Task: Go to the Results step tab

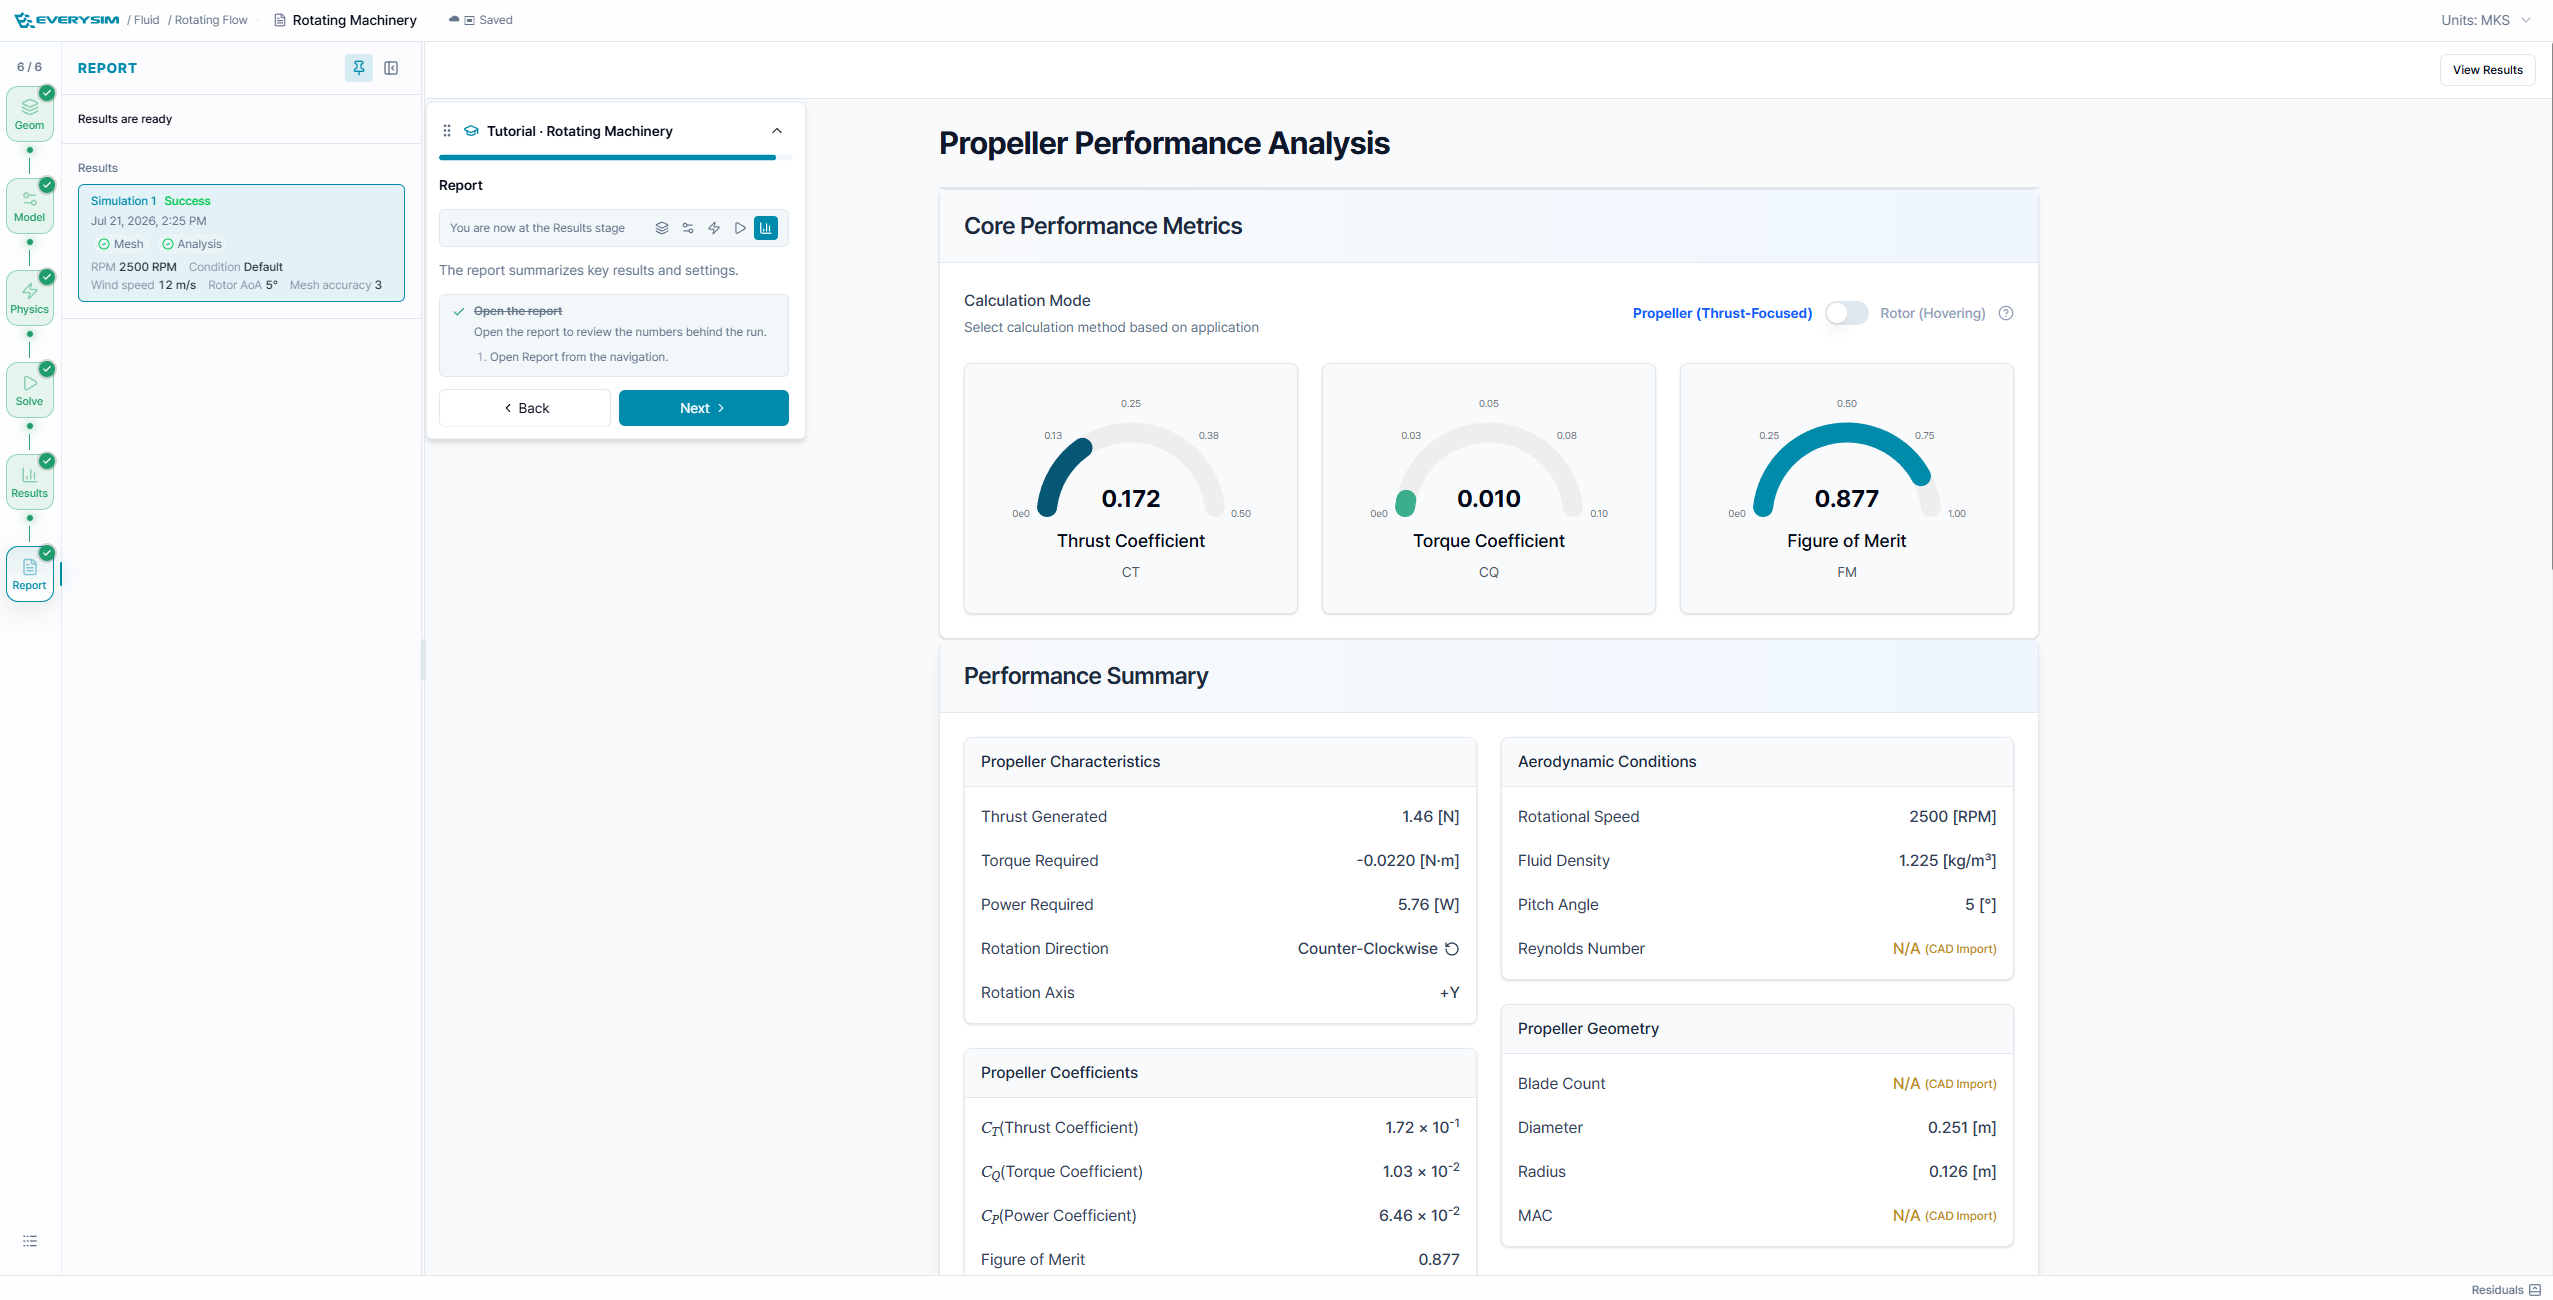Action: pos(30,482)
